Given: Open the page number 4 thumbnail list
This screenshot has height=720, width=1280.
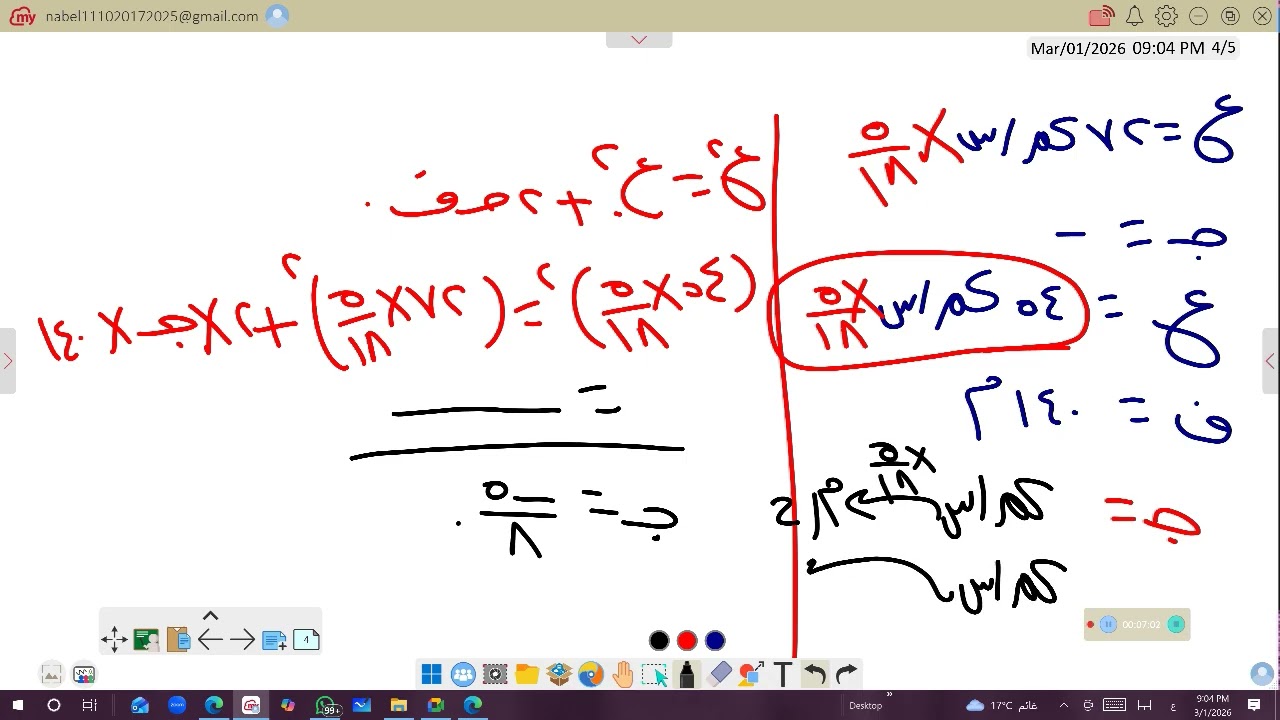Looking at the screenshot, I should tap(306, 640).
